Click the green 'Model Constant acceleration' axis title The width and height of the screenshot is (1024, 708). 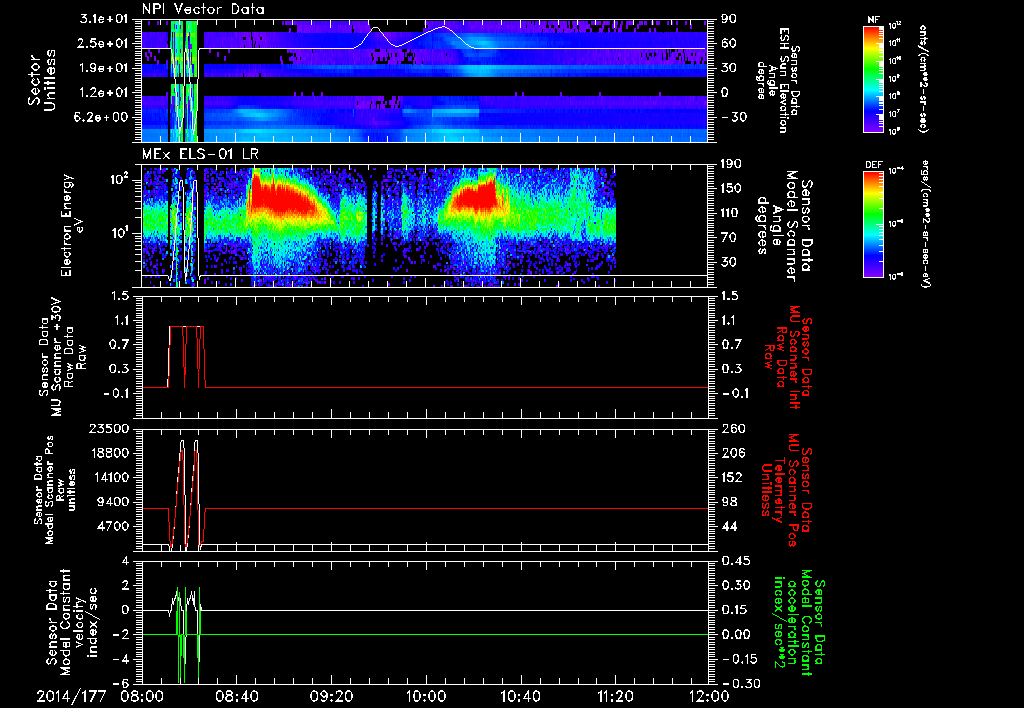tap(798, 622)
